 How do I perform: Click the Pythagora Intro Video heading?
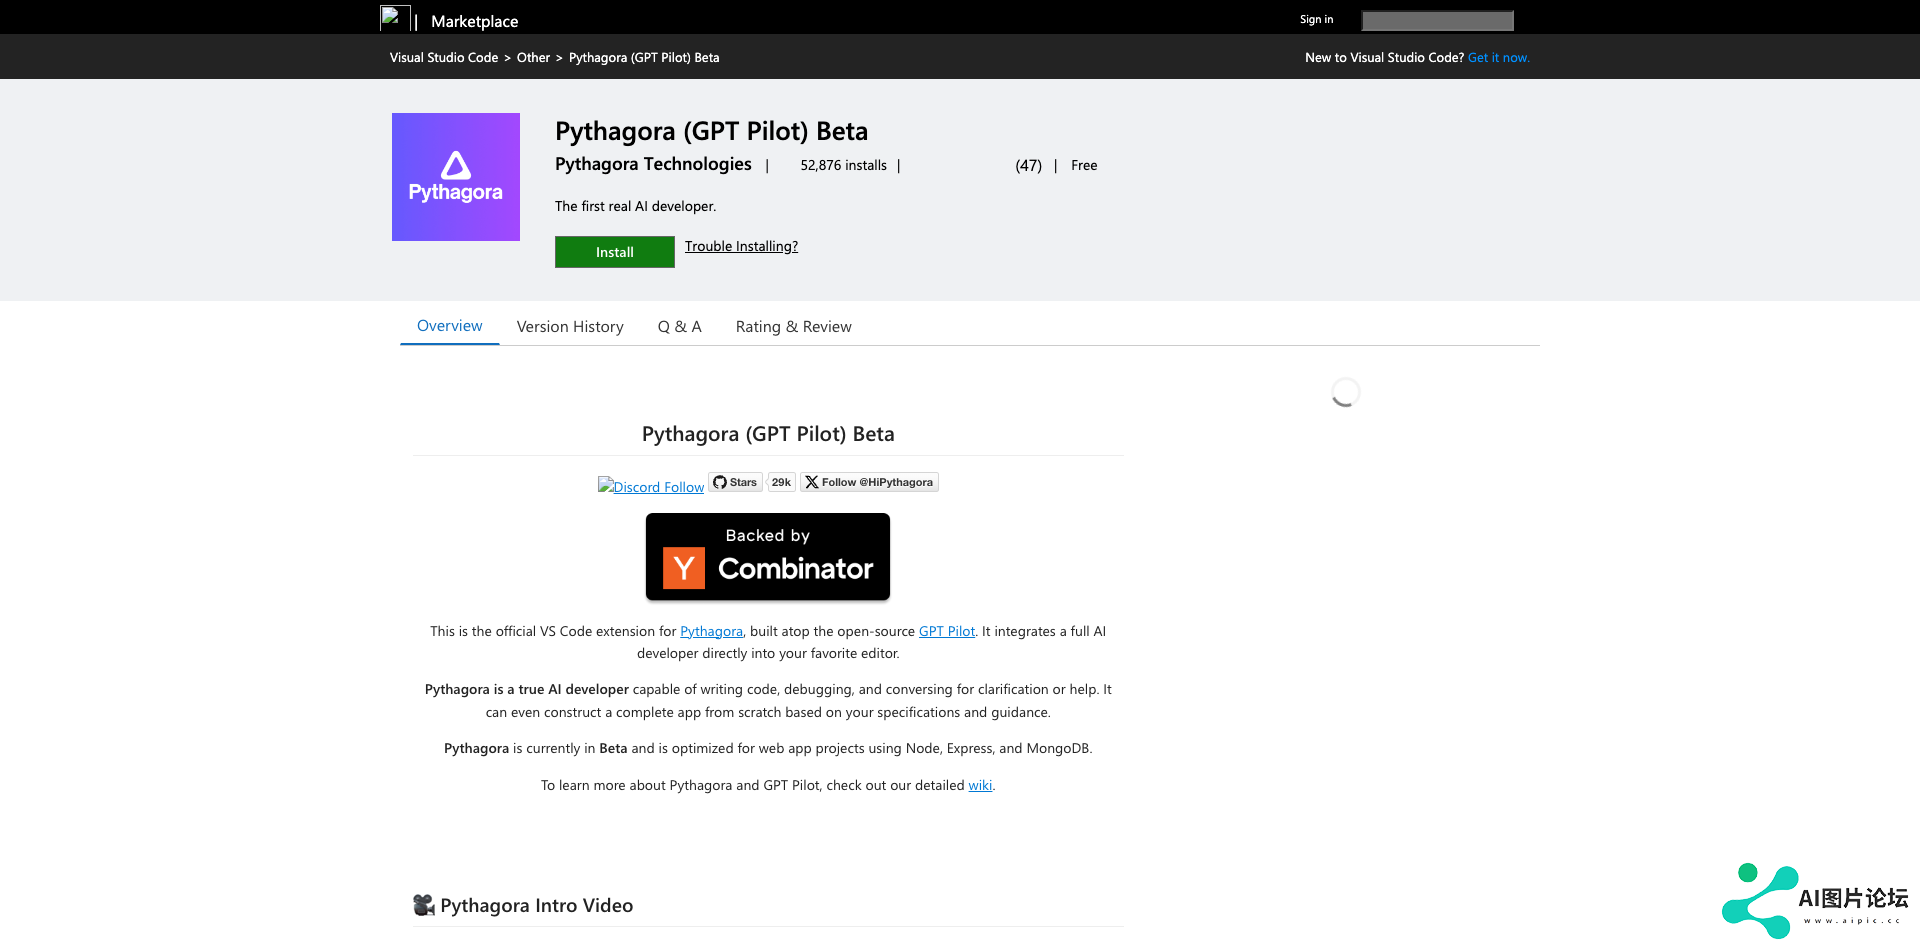[x=523, y=905]
